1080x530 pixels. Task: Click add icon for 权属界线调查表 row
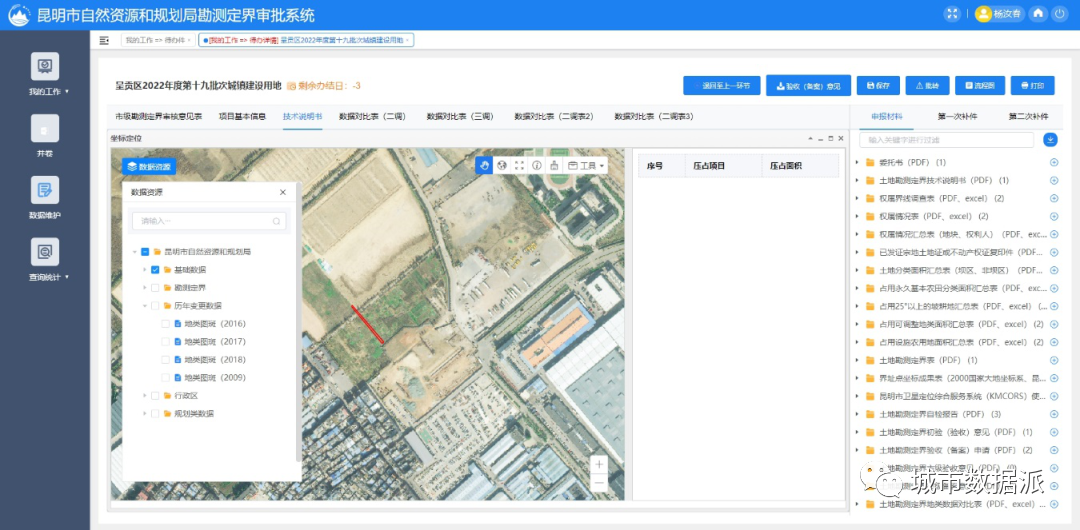point(1054,198)
